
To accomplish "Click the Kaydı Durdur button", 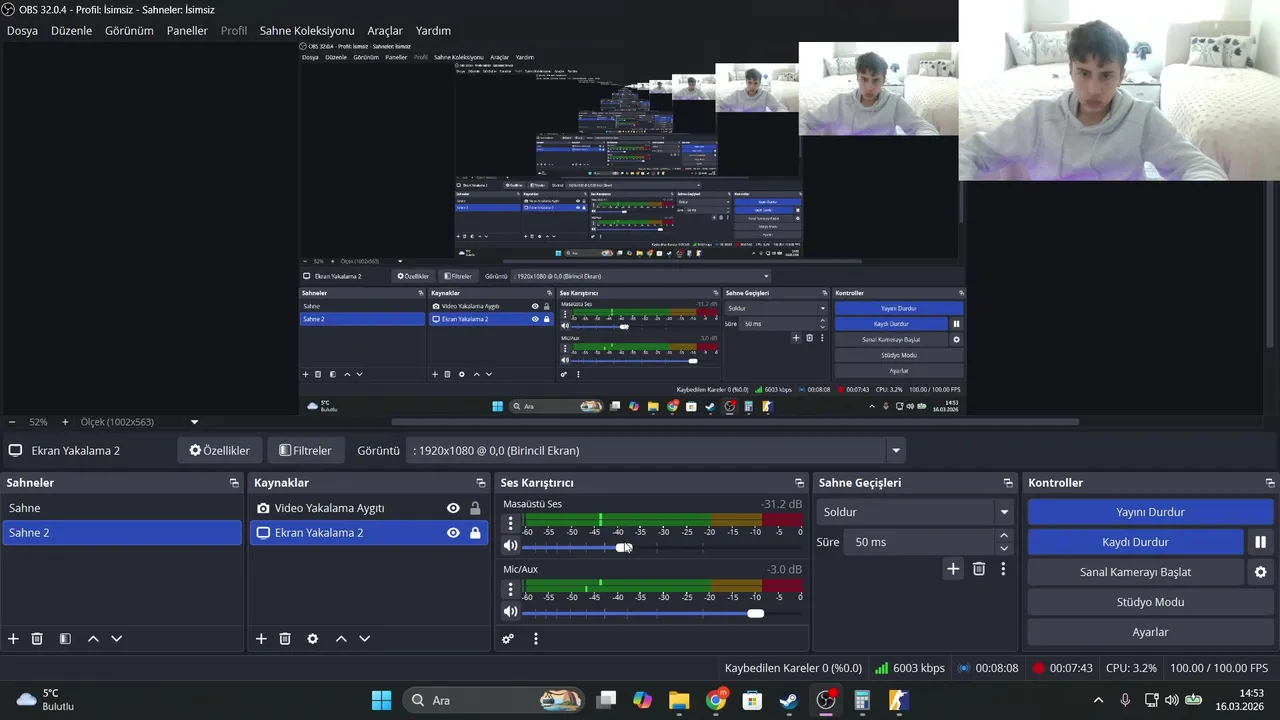I will point(1135,542).
